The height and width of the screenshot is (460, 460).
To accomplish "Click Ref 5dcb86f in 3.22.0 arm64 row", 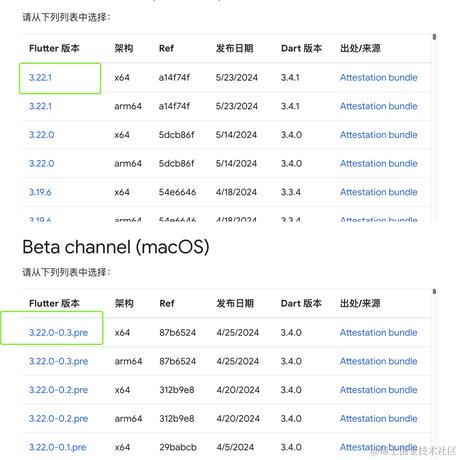I will tap(176, 164).
